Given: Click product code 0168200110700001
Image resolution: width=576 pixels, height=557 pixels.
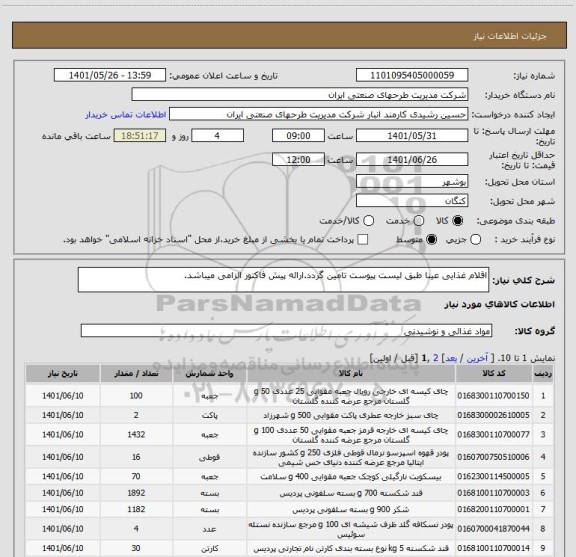Looking at the screenshot, I should tap(493, 510).
